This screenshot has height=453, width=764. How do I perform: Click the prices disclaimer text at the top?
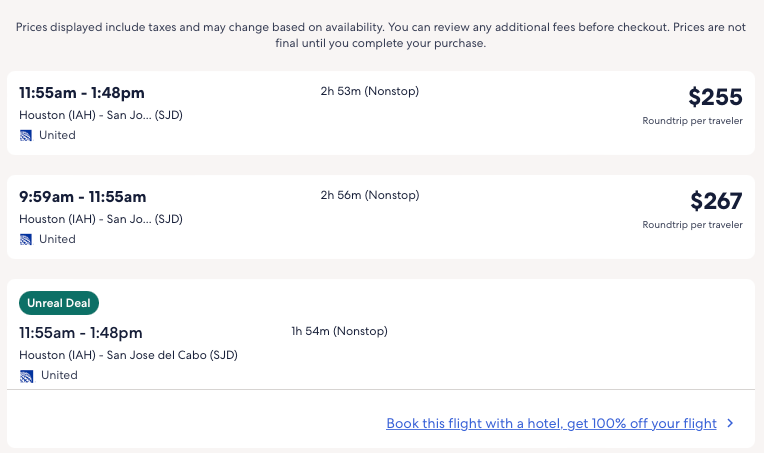click(x=381, y=35)
